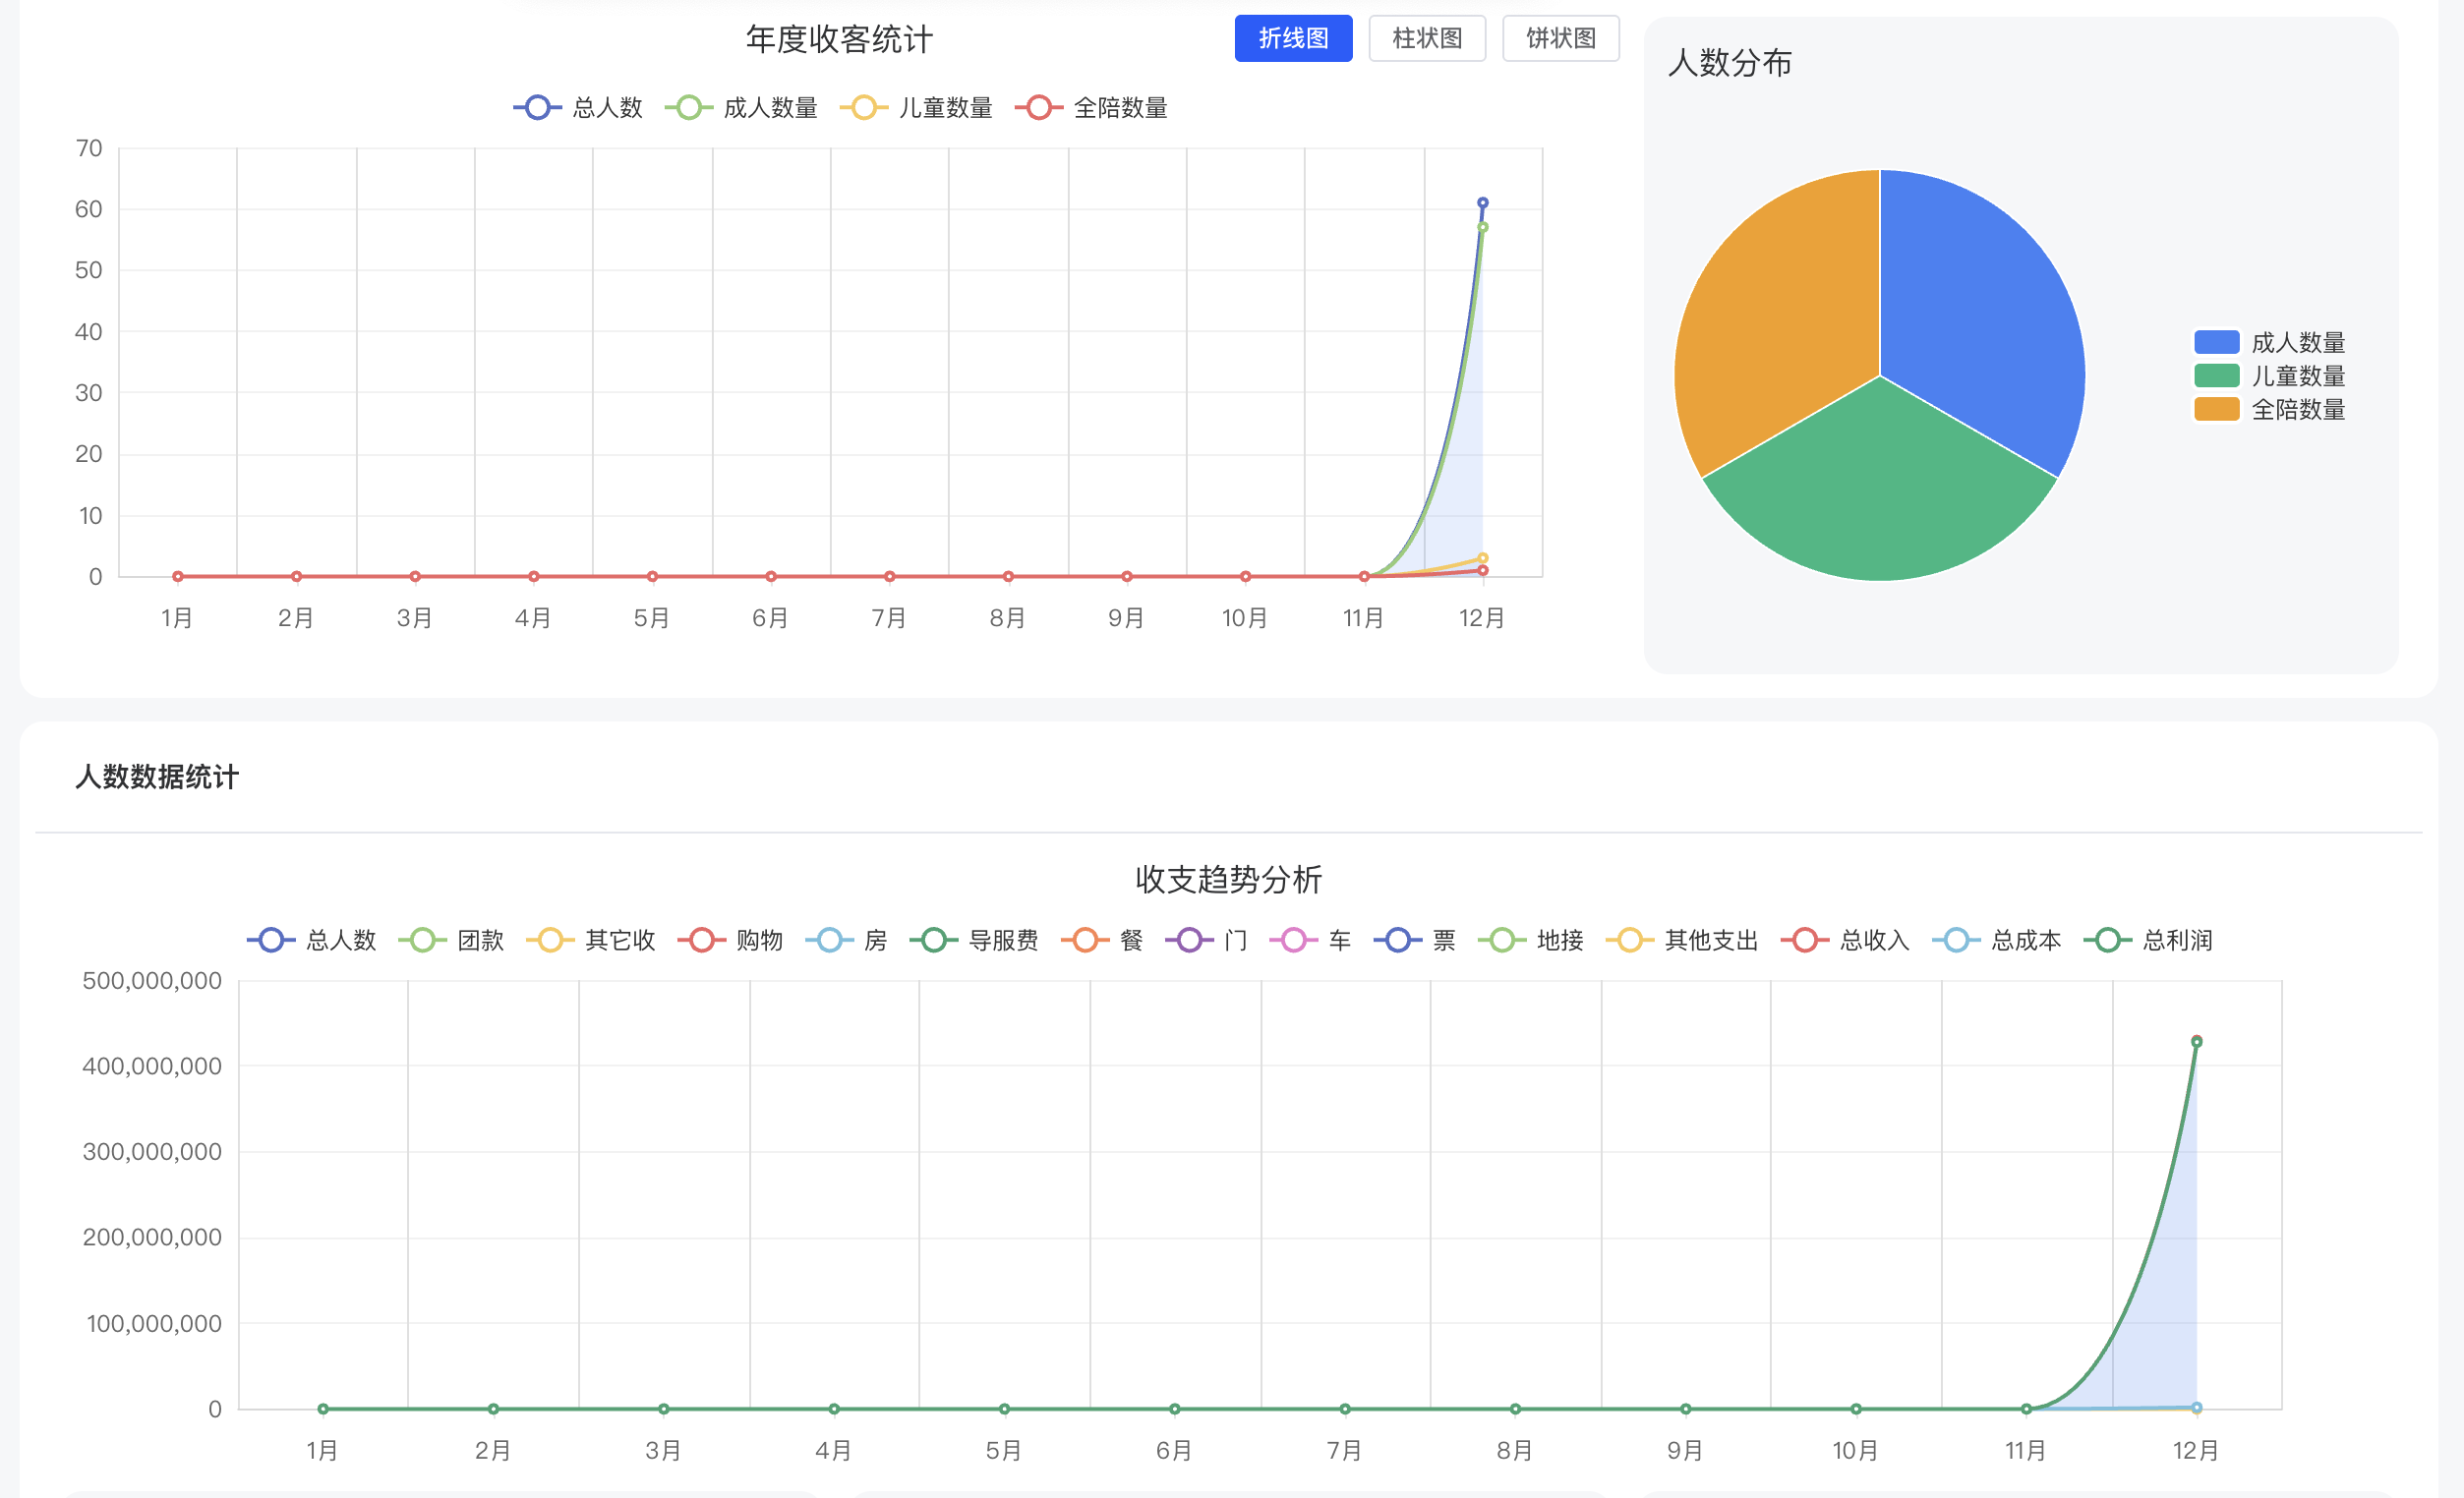The height and width of the screenshot is (1498, 2464).
Task: Switch chart to 柱状图 view
Action: (1427, 38)
